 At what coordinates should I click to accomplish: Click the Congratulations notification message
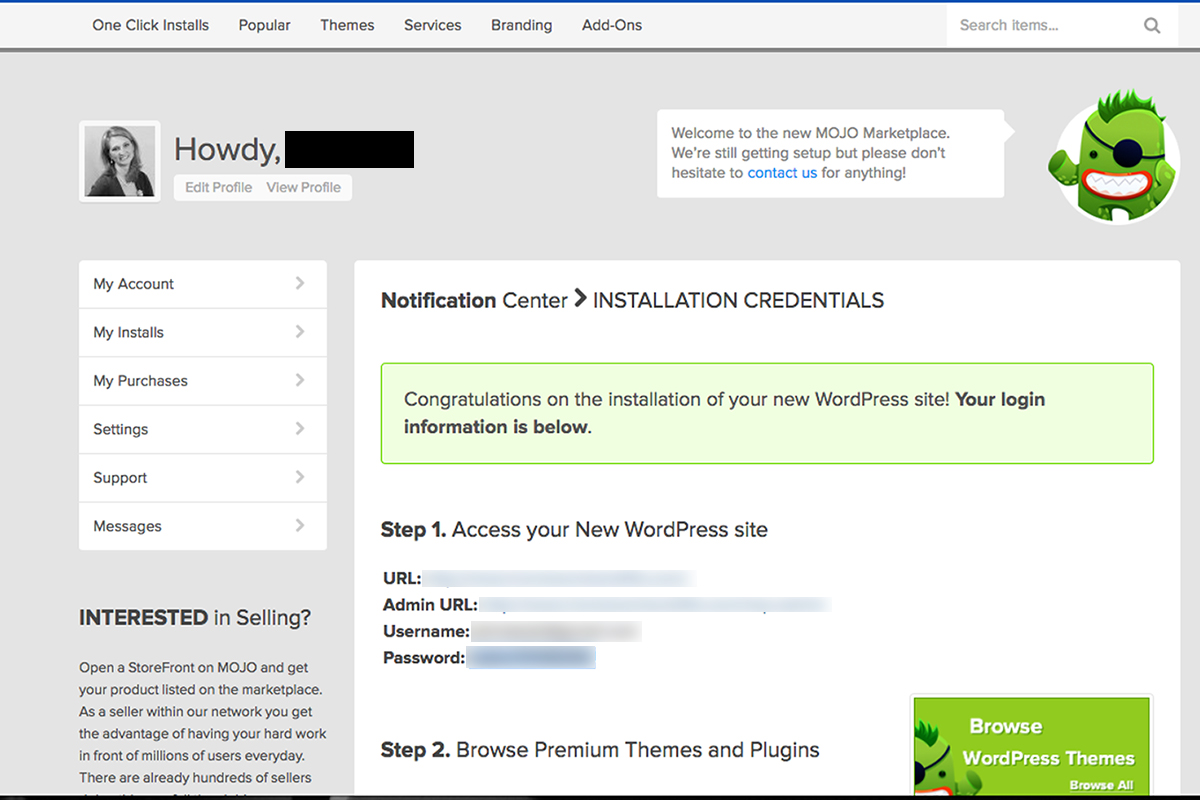point(767,413)
